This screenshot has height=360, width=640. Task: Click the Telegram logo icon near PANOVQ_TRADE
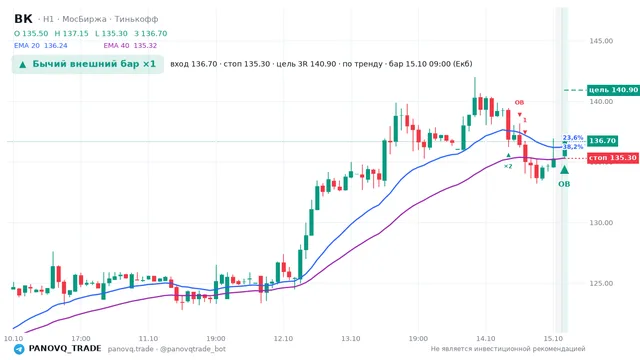tap(19, 349)
